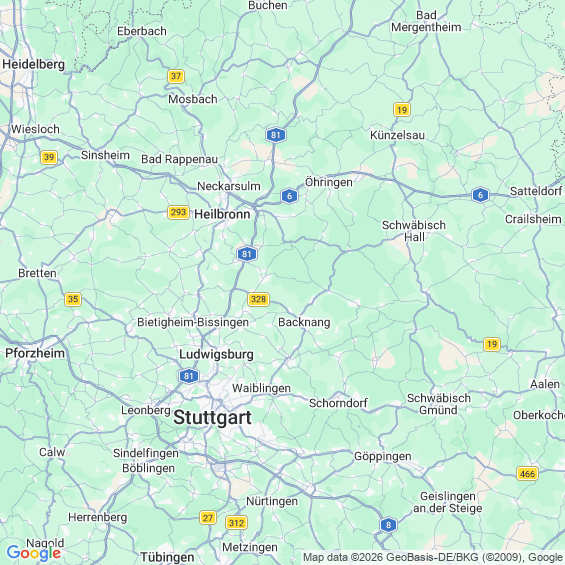565x565 pixels.
Task: Click the Bad Mergentheim town label
Action: [x=426, y=21]
